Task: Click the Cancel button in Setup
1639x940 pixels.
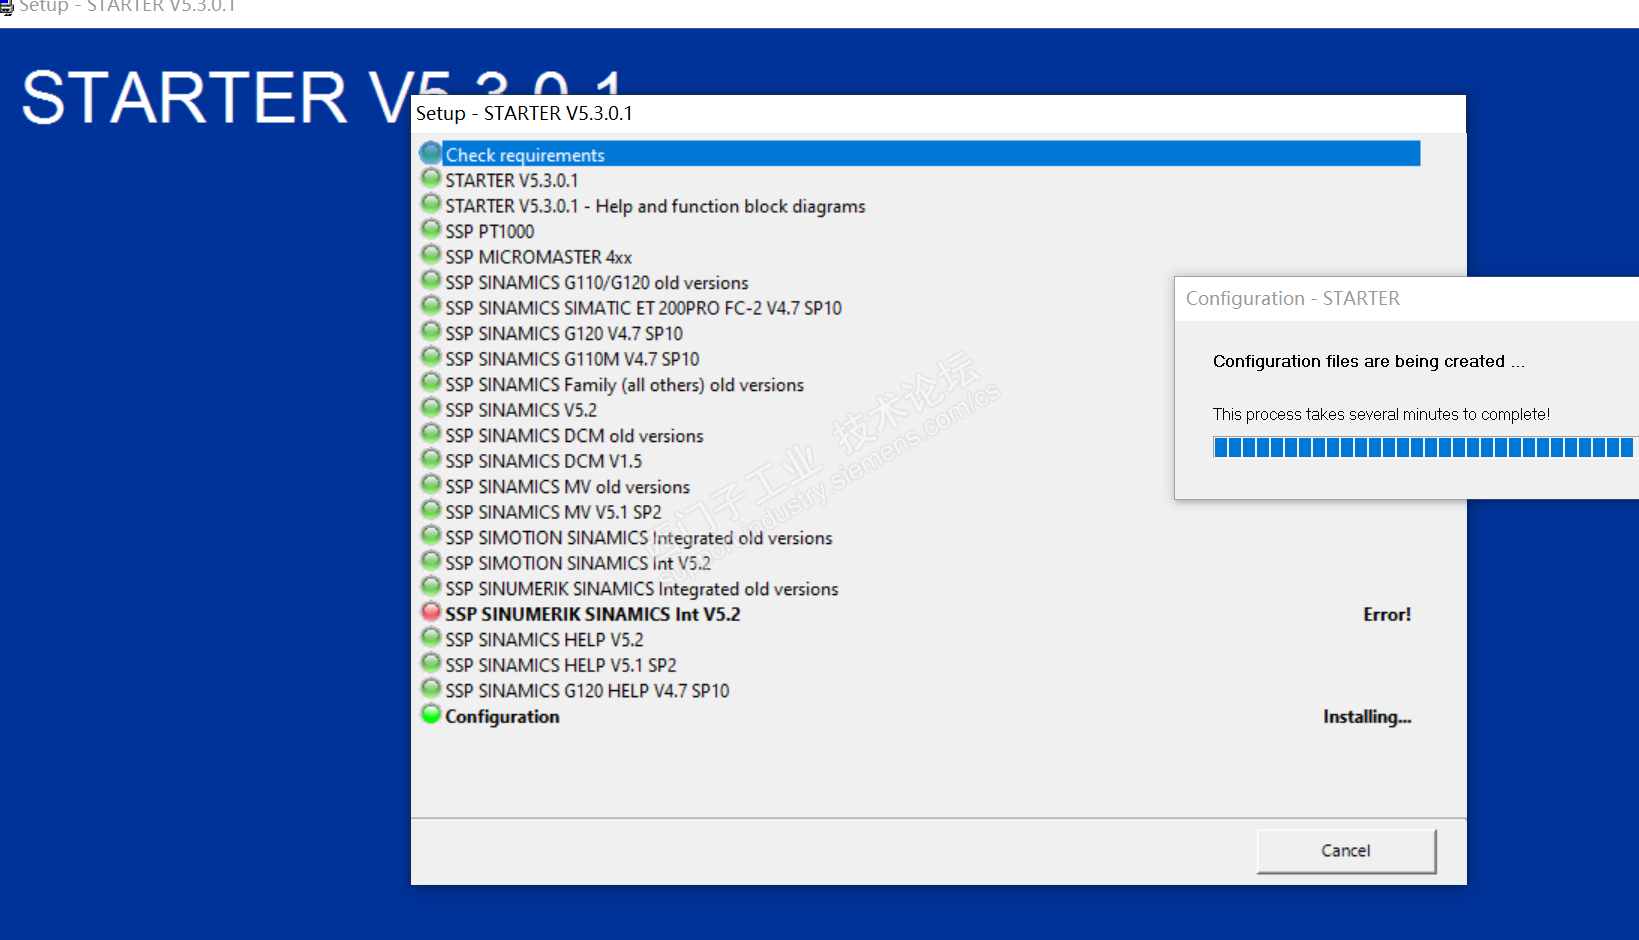Action: tap(1346, 851)
